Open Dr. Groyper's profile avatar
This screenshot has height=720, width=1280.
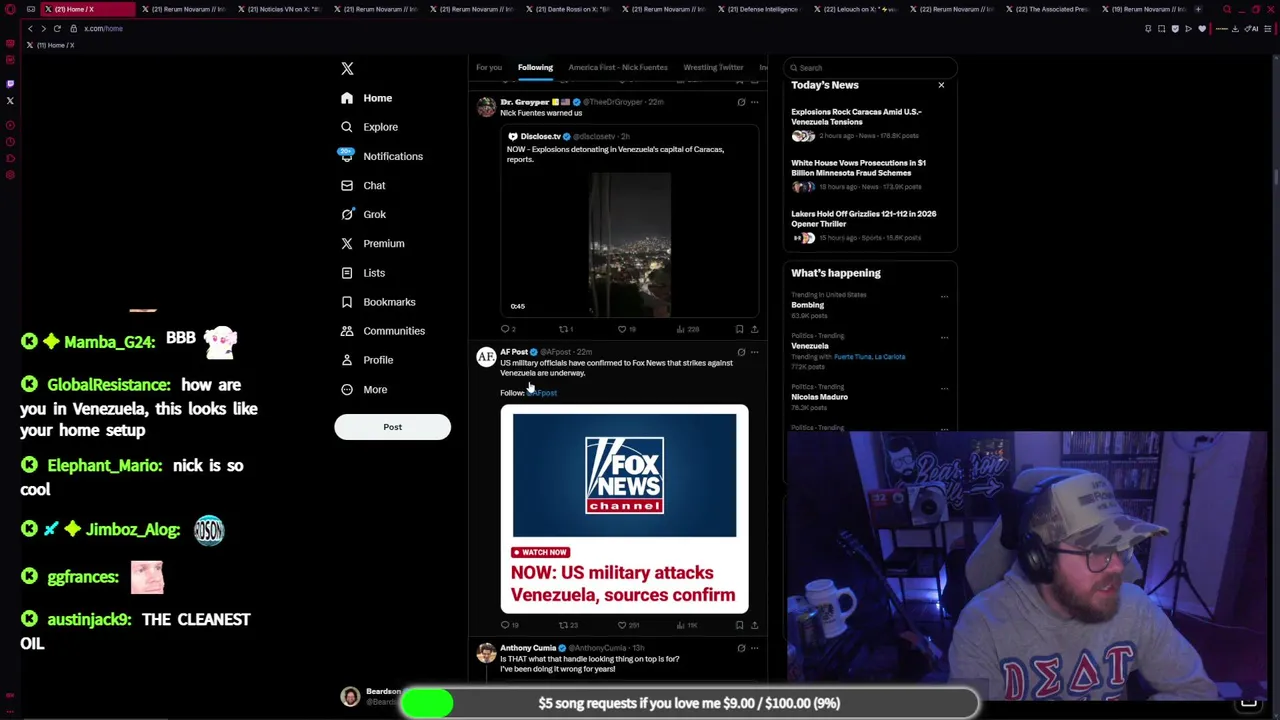tap(486, 106)
